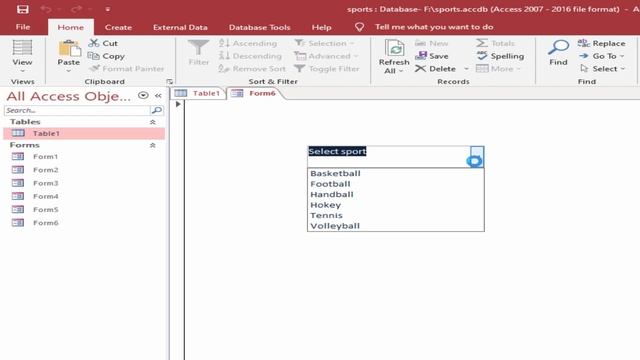
Task: Click the Filter funnel icon
Action: 198,48
